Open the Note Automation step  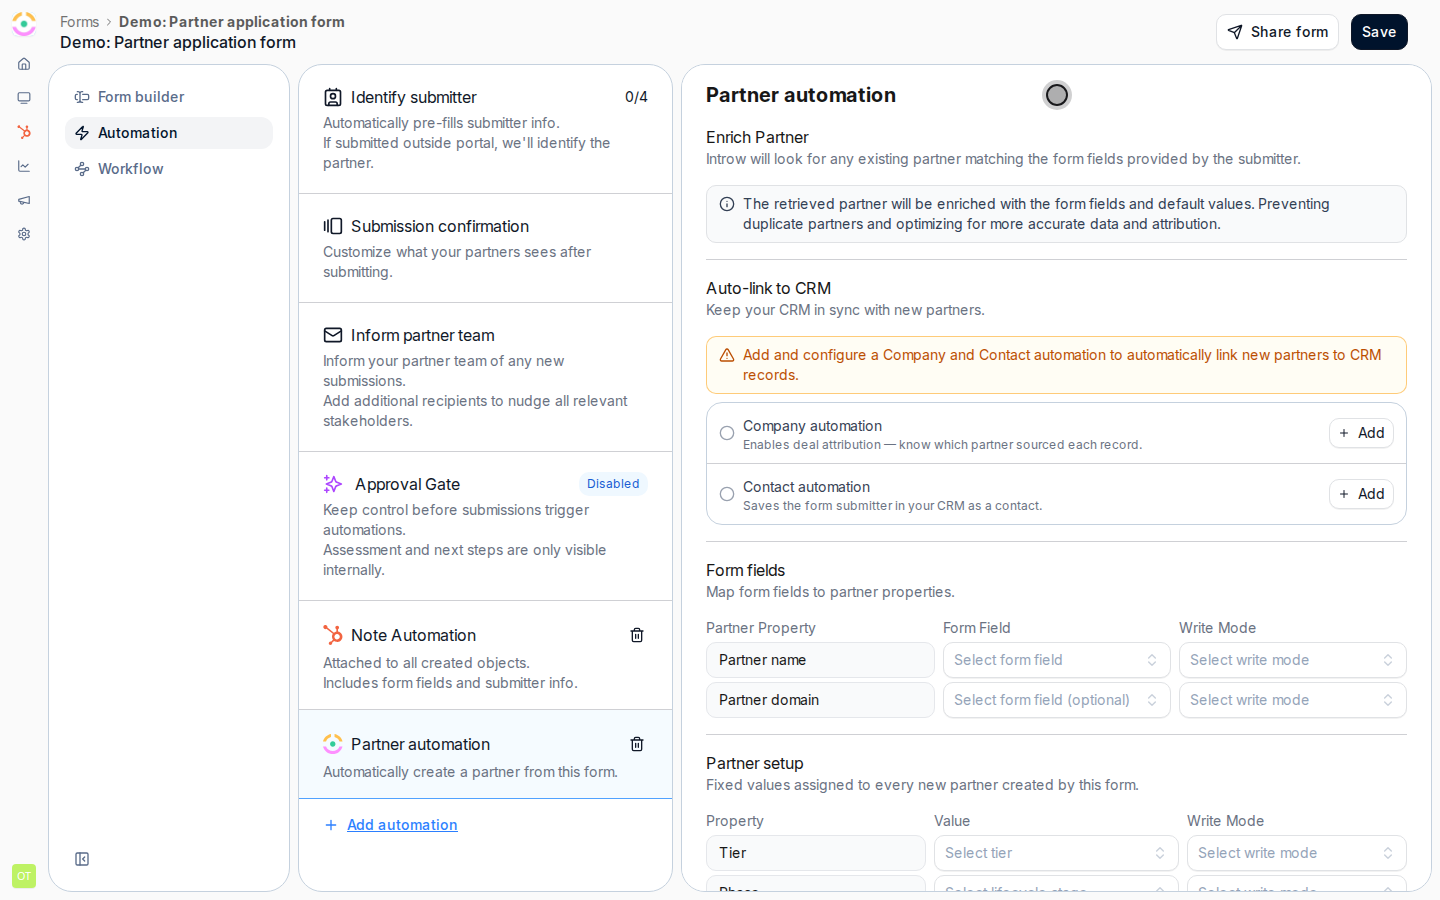click(485, 655)
